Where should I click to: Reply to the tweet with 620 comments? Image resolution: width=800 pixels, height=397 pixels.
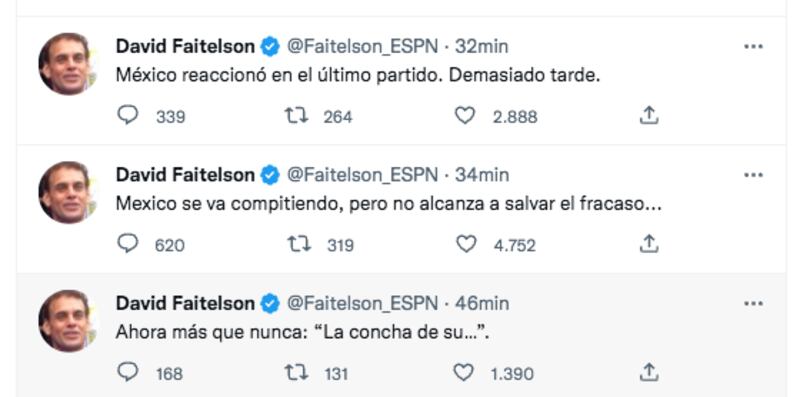click(128, 244)
